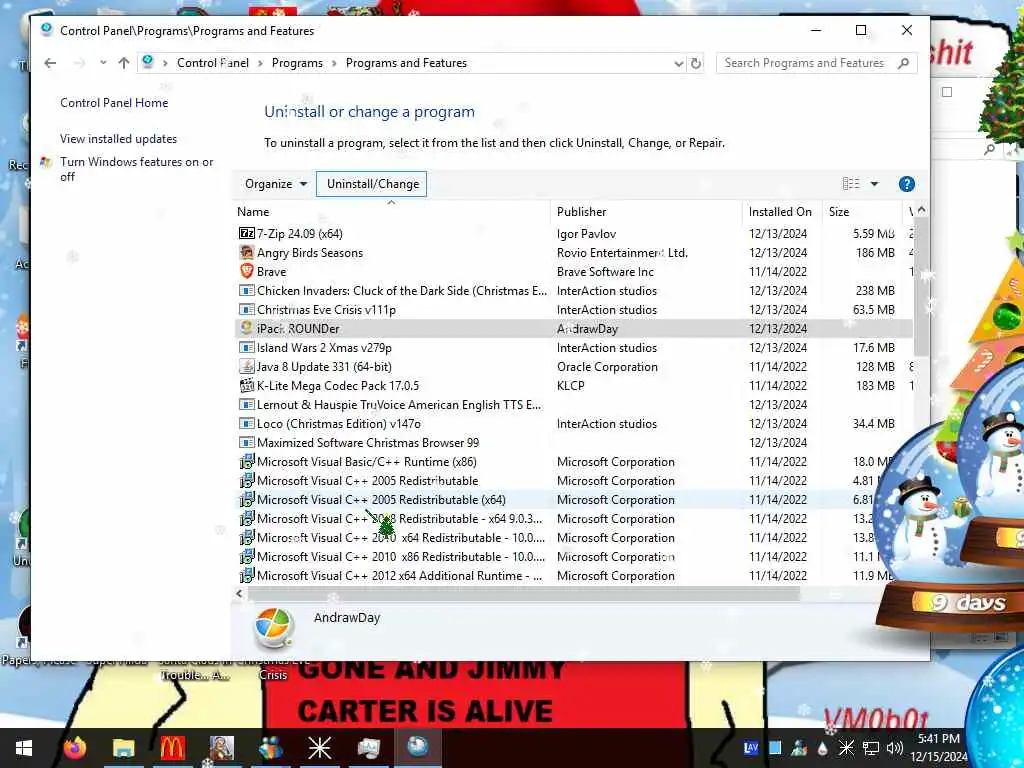
Task: Select Island Wars 2 Xmas v279p
Action: click(x=573, y=347)
